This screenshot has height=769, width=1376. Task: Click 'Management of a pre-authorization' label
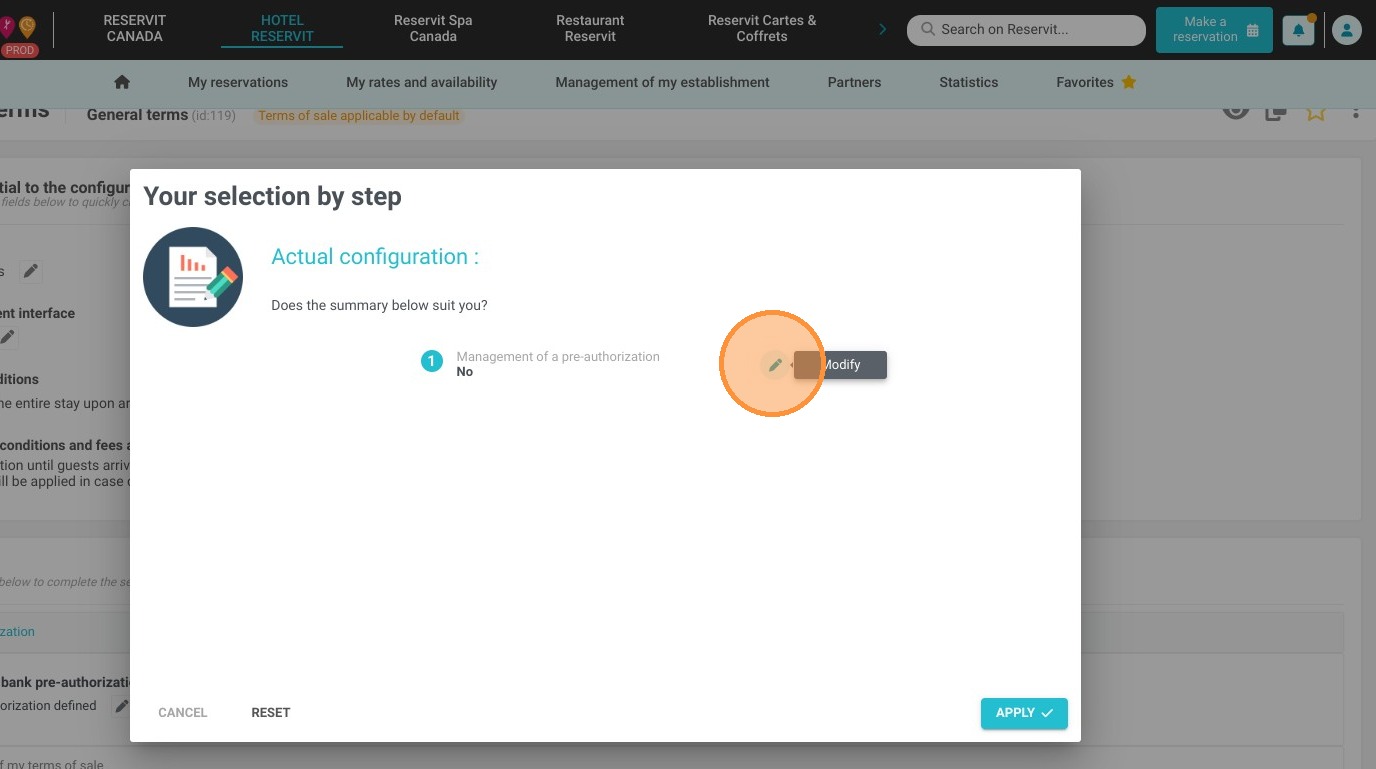[558, 356]
